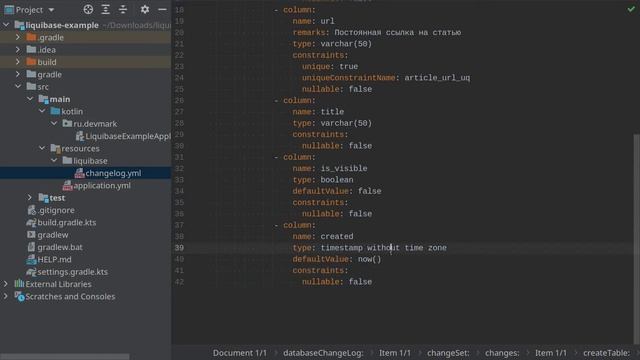Image resolution: width=640 pixels, height=360 pixels.
Task: Expand the build folder arrow
Action: coord(18,62)
